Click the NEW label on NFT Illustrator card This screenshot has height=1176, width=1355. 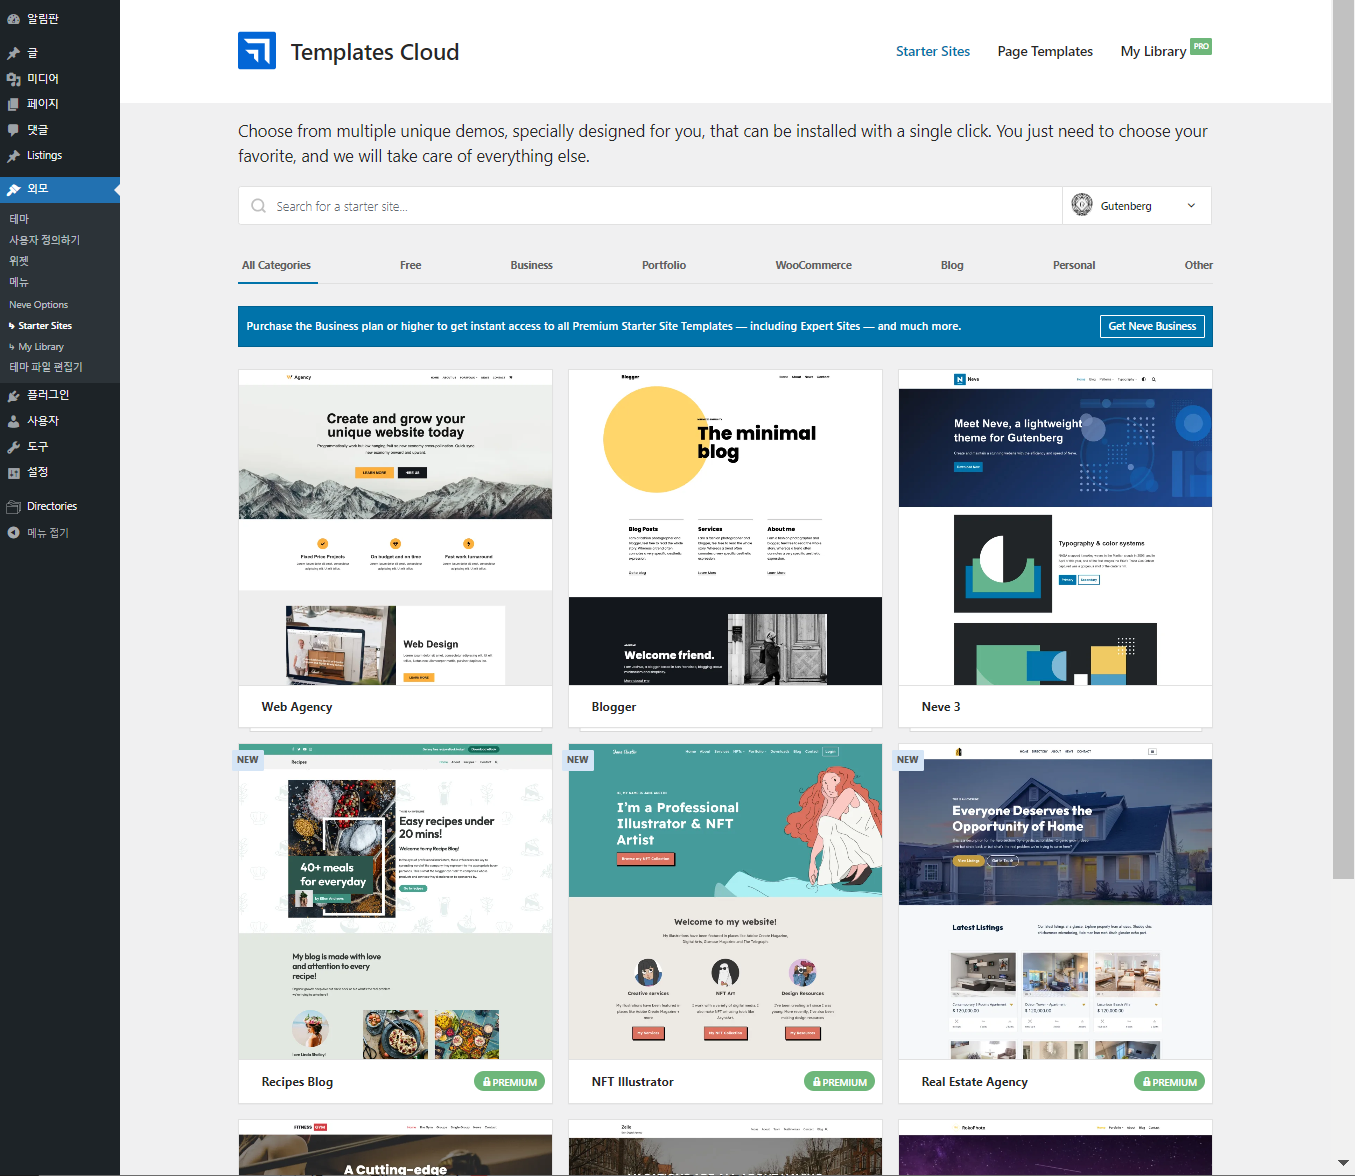[x=578, y=760]
